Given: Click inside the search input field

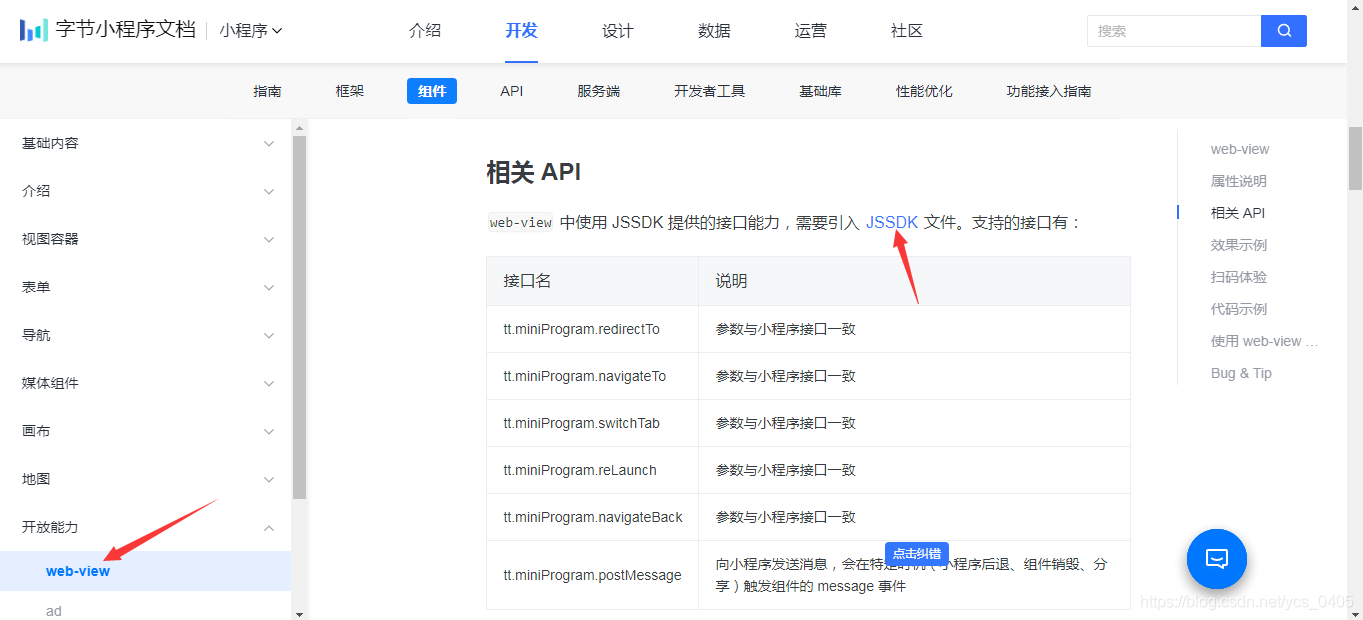Looking at the screenshot, I should pos(1170,31).
